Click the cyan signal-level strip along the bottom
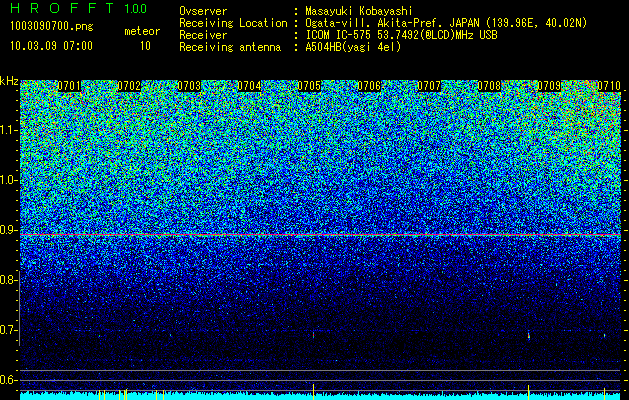This screenshot has width=629, height=400. 321,396
